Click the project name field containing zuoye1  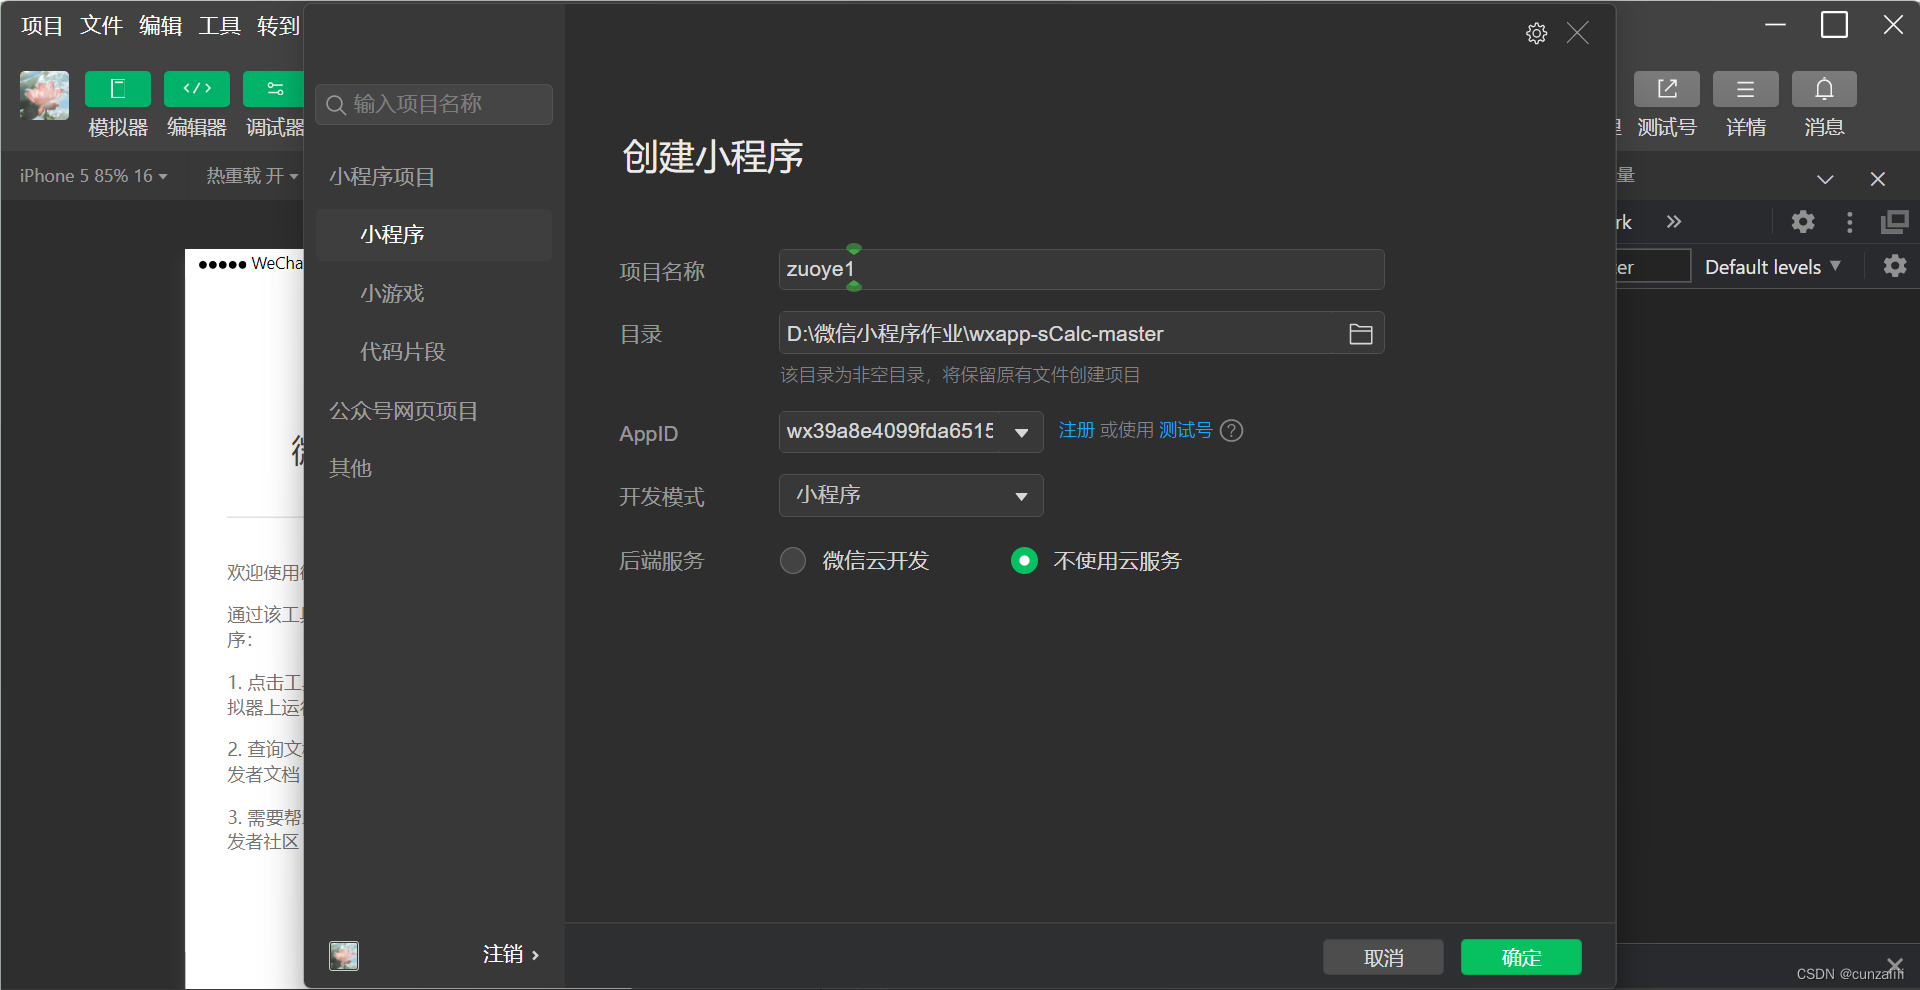click(1081, 269)
